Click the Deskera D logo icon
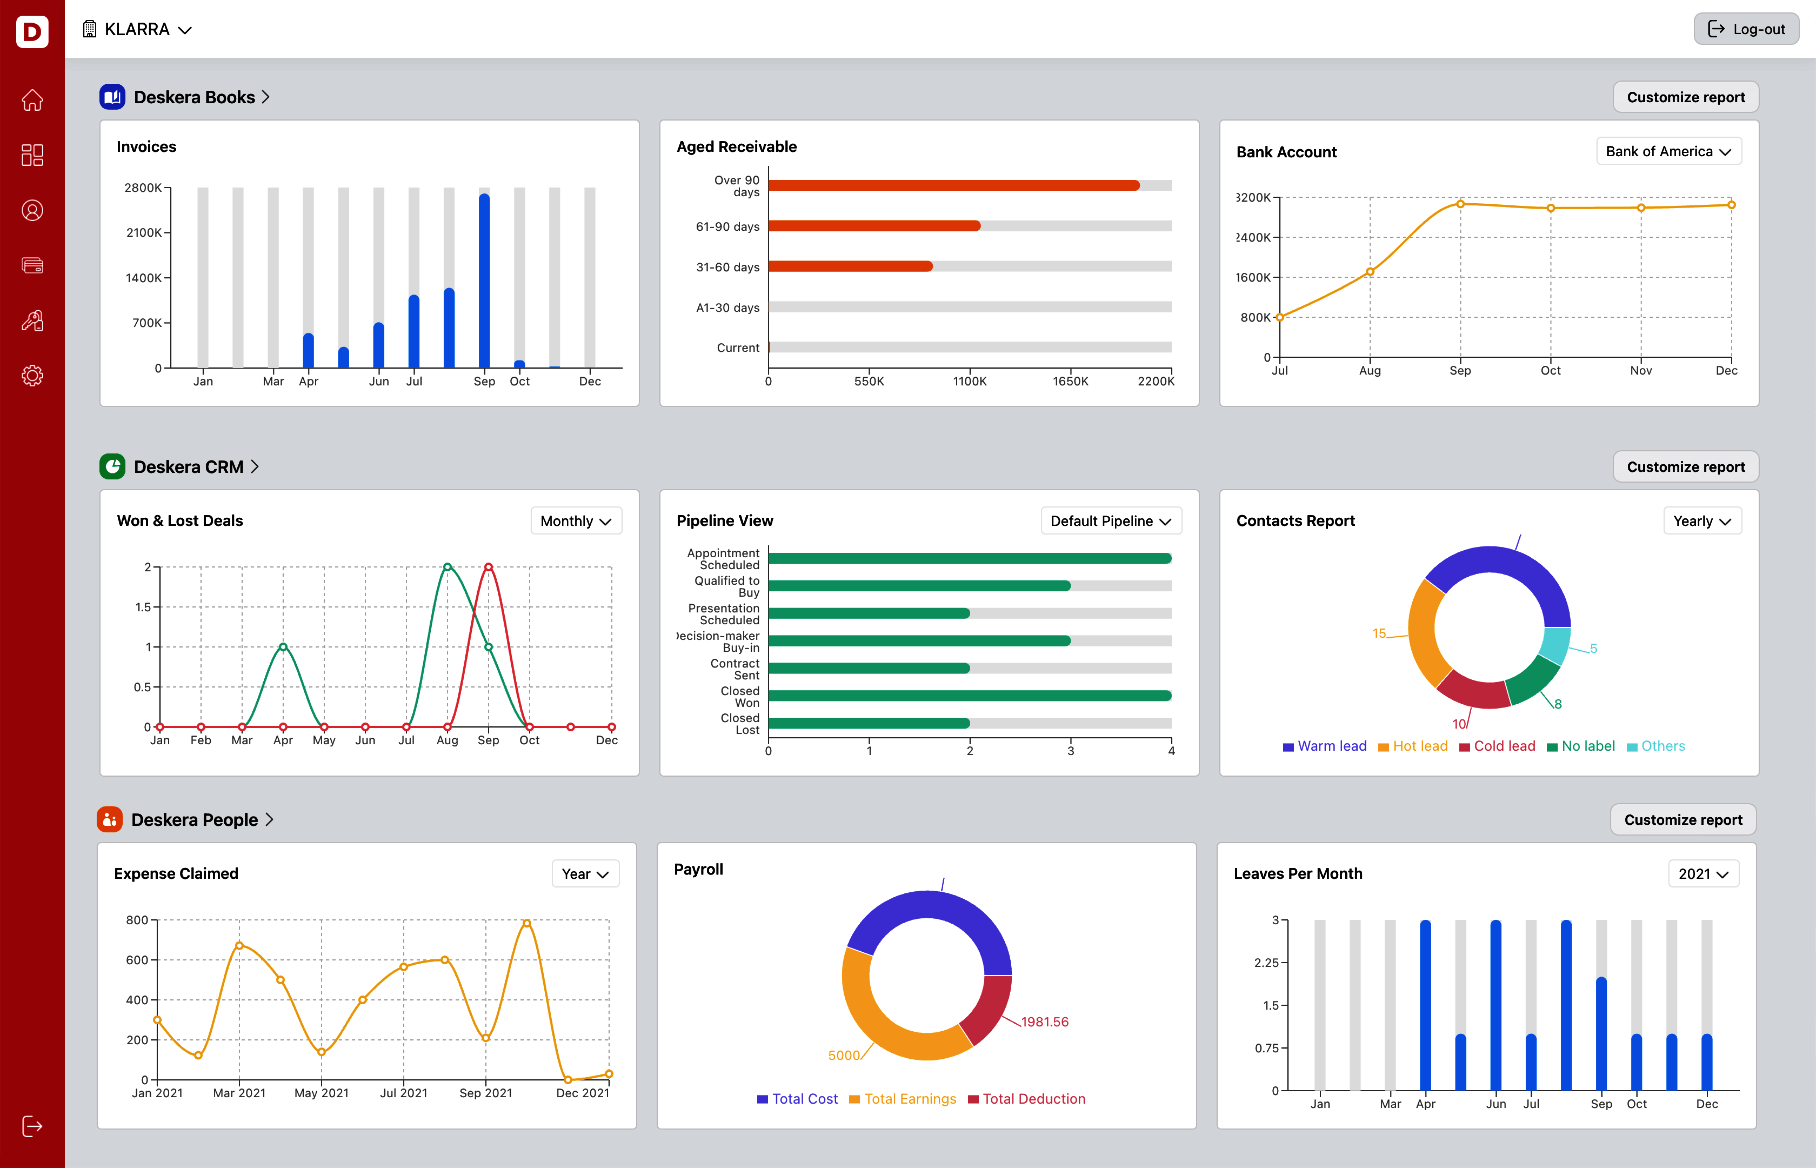Screen dimensions: 1816x1168 [32, 32]
